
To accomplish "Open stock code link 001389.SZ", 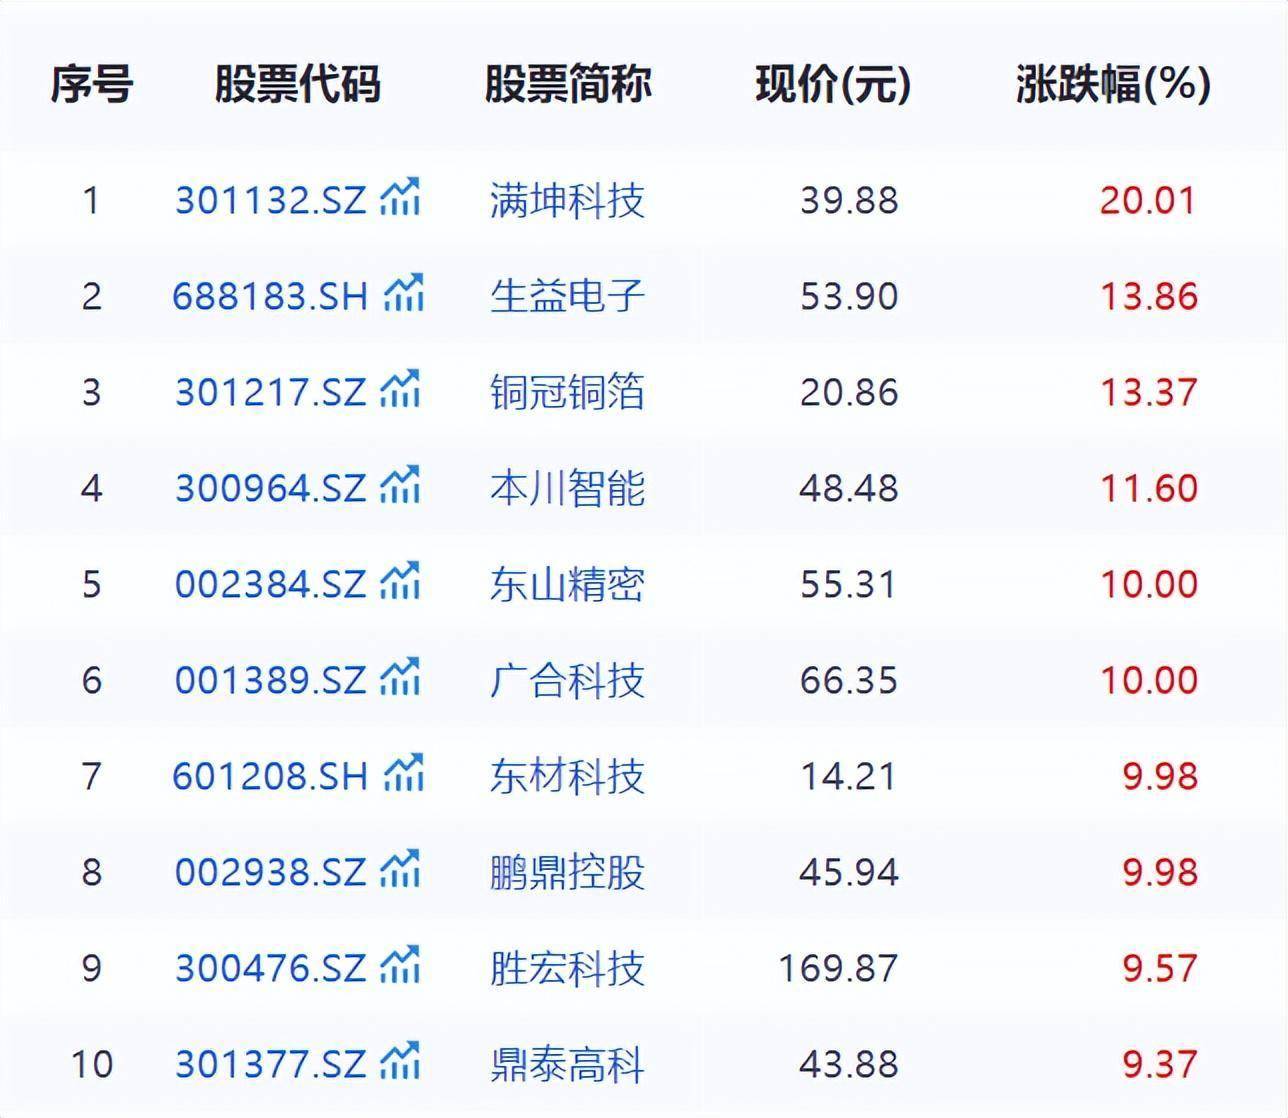I will [271, 681].
